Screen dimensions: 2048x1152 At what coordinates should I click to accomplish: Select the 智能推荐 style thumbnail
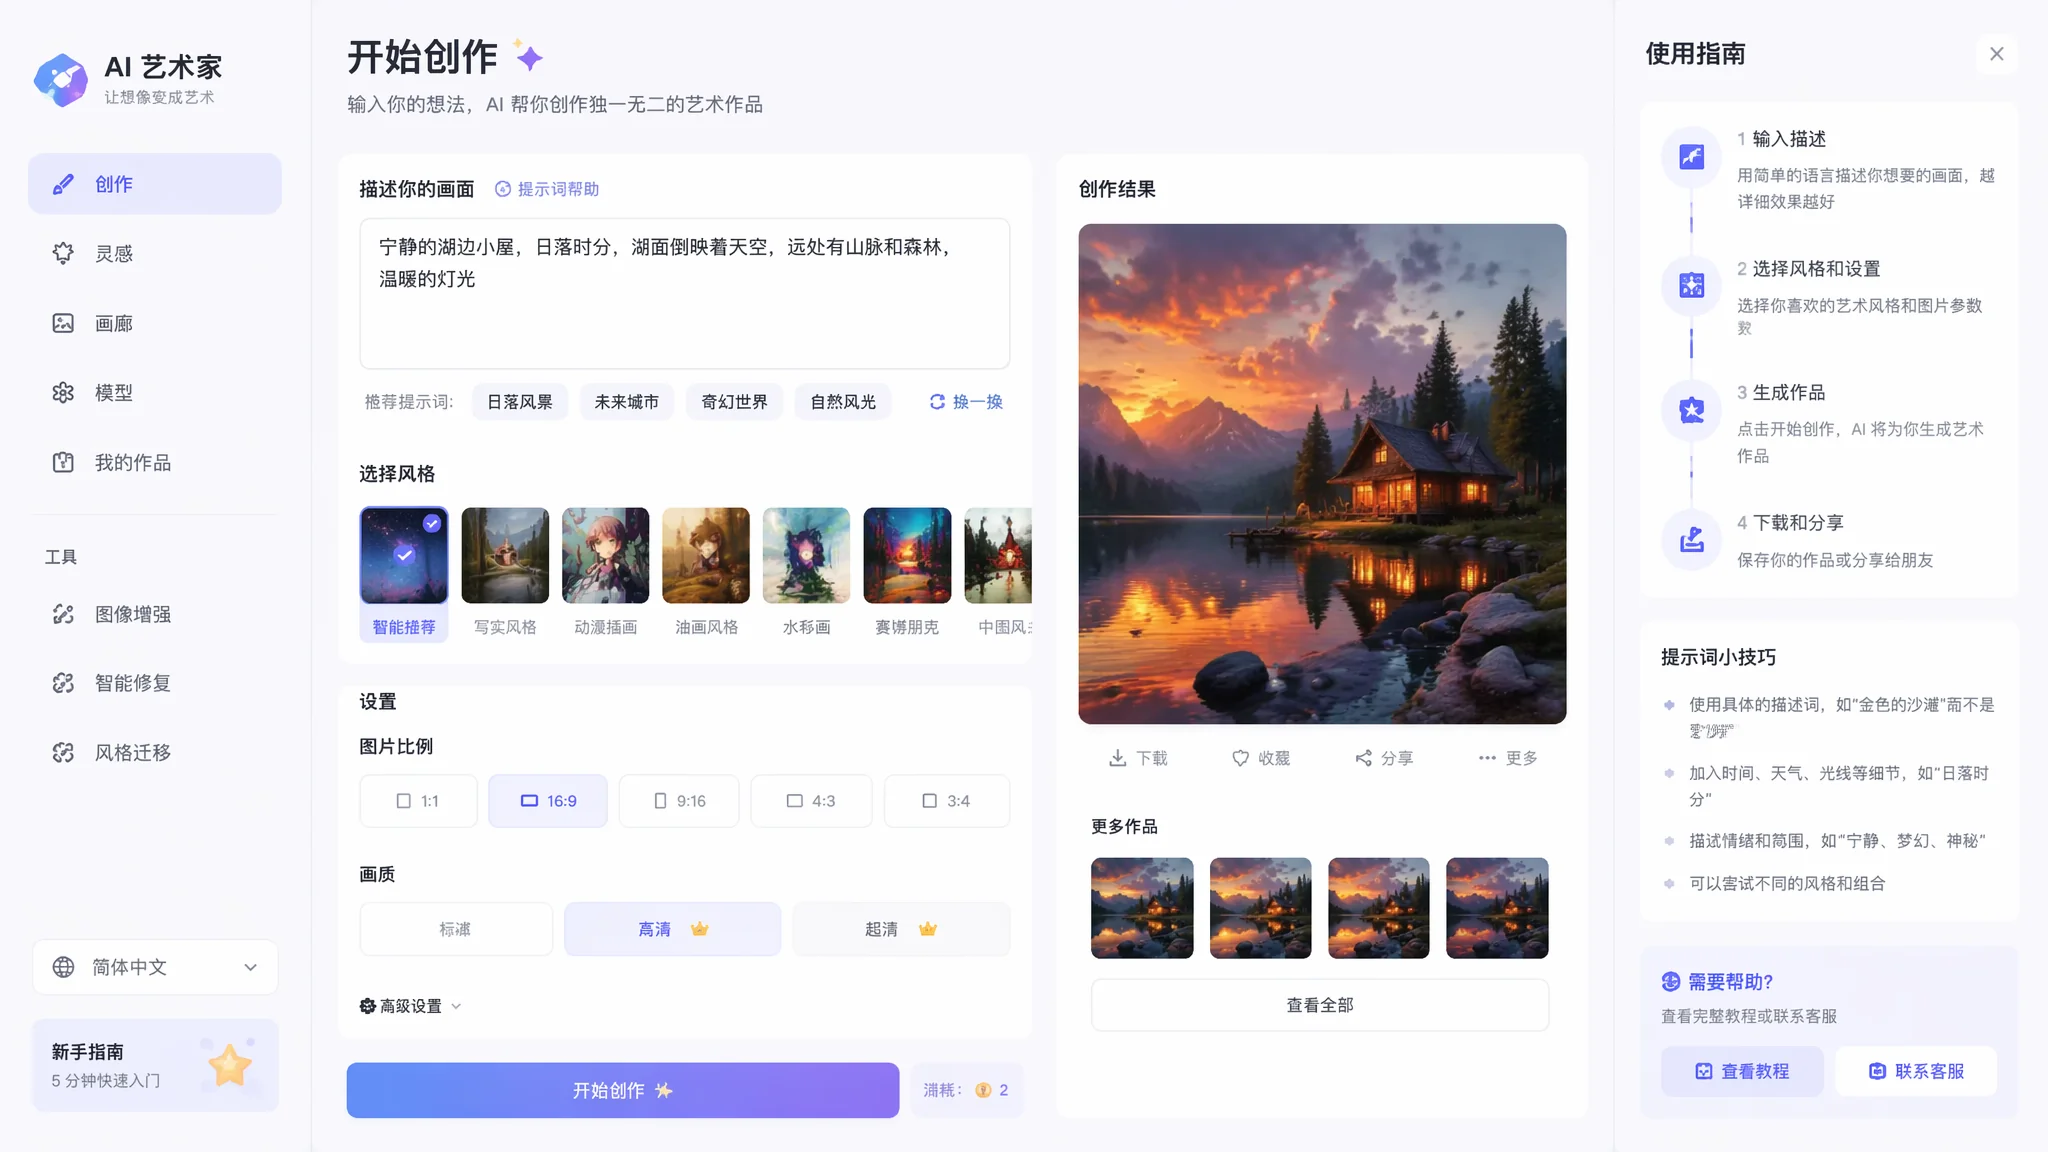pos(404,556)
